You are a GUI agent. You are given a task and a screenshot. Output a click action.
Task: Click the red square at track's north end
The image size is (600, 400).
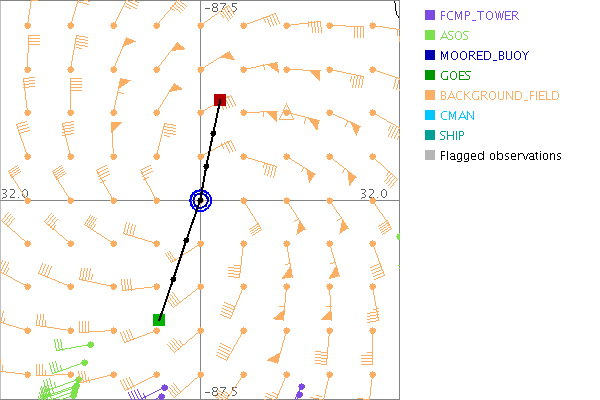point(220,100)
